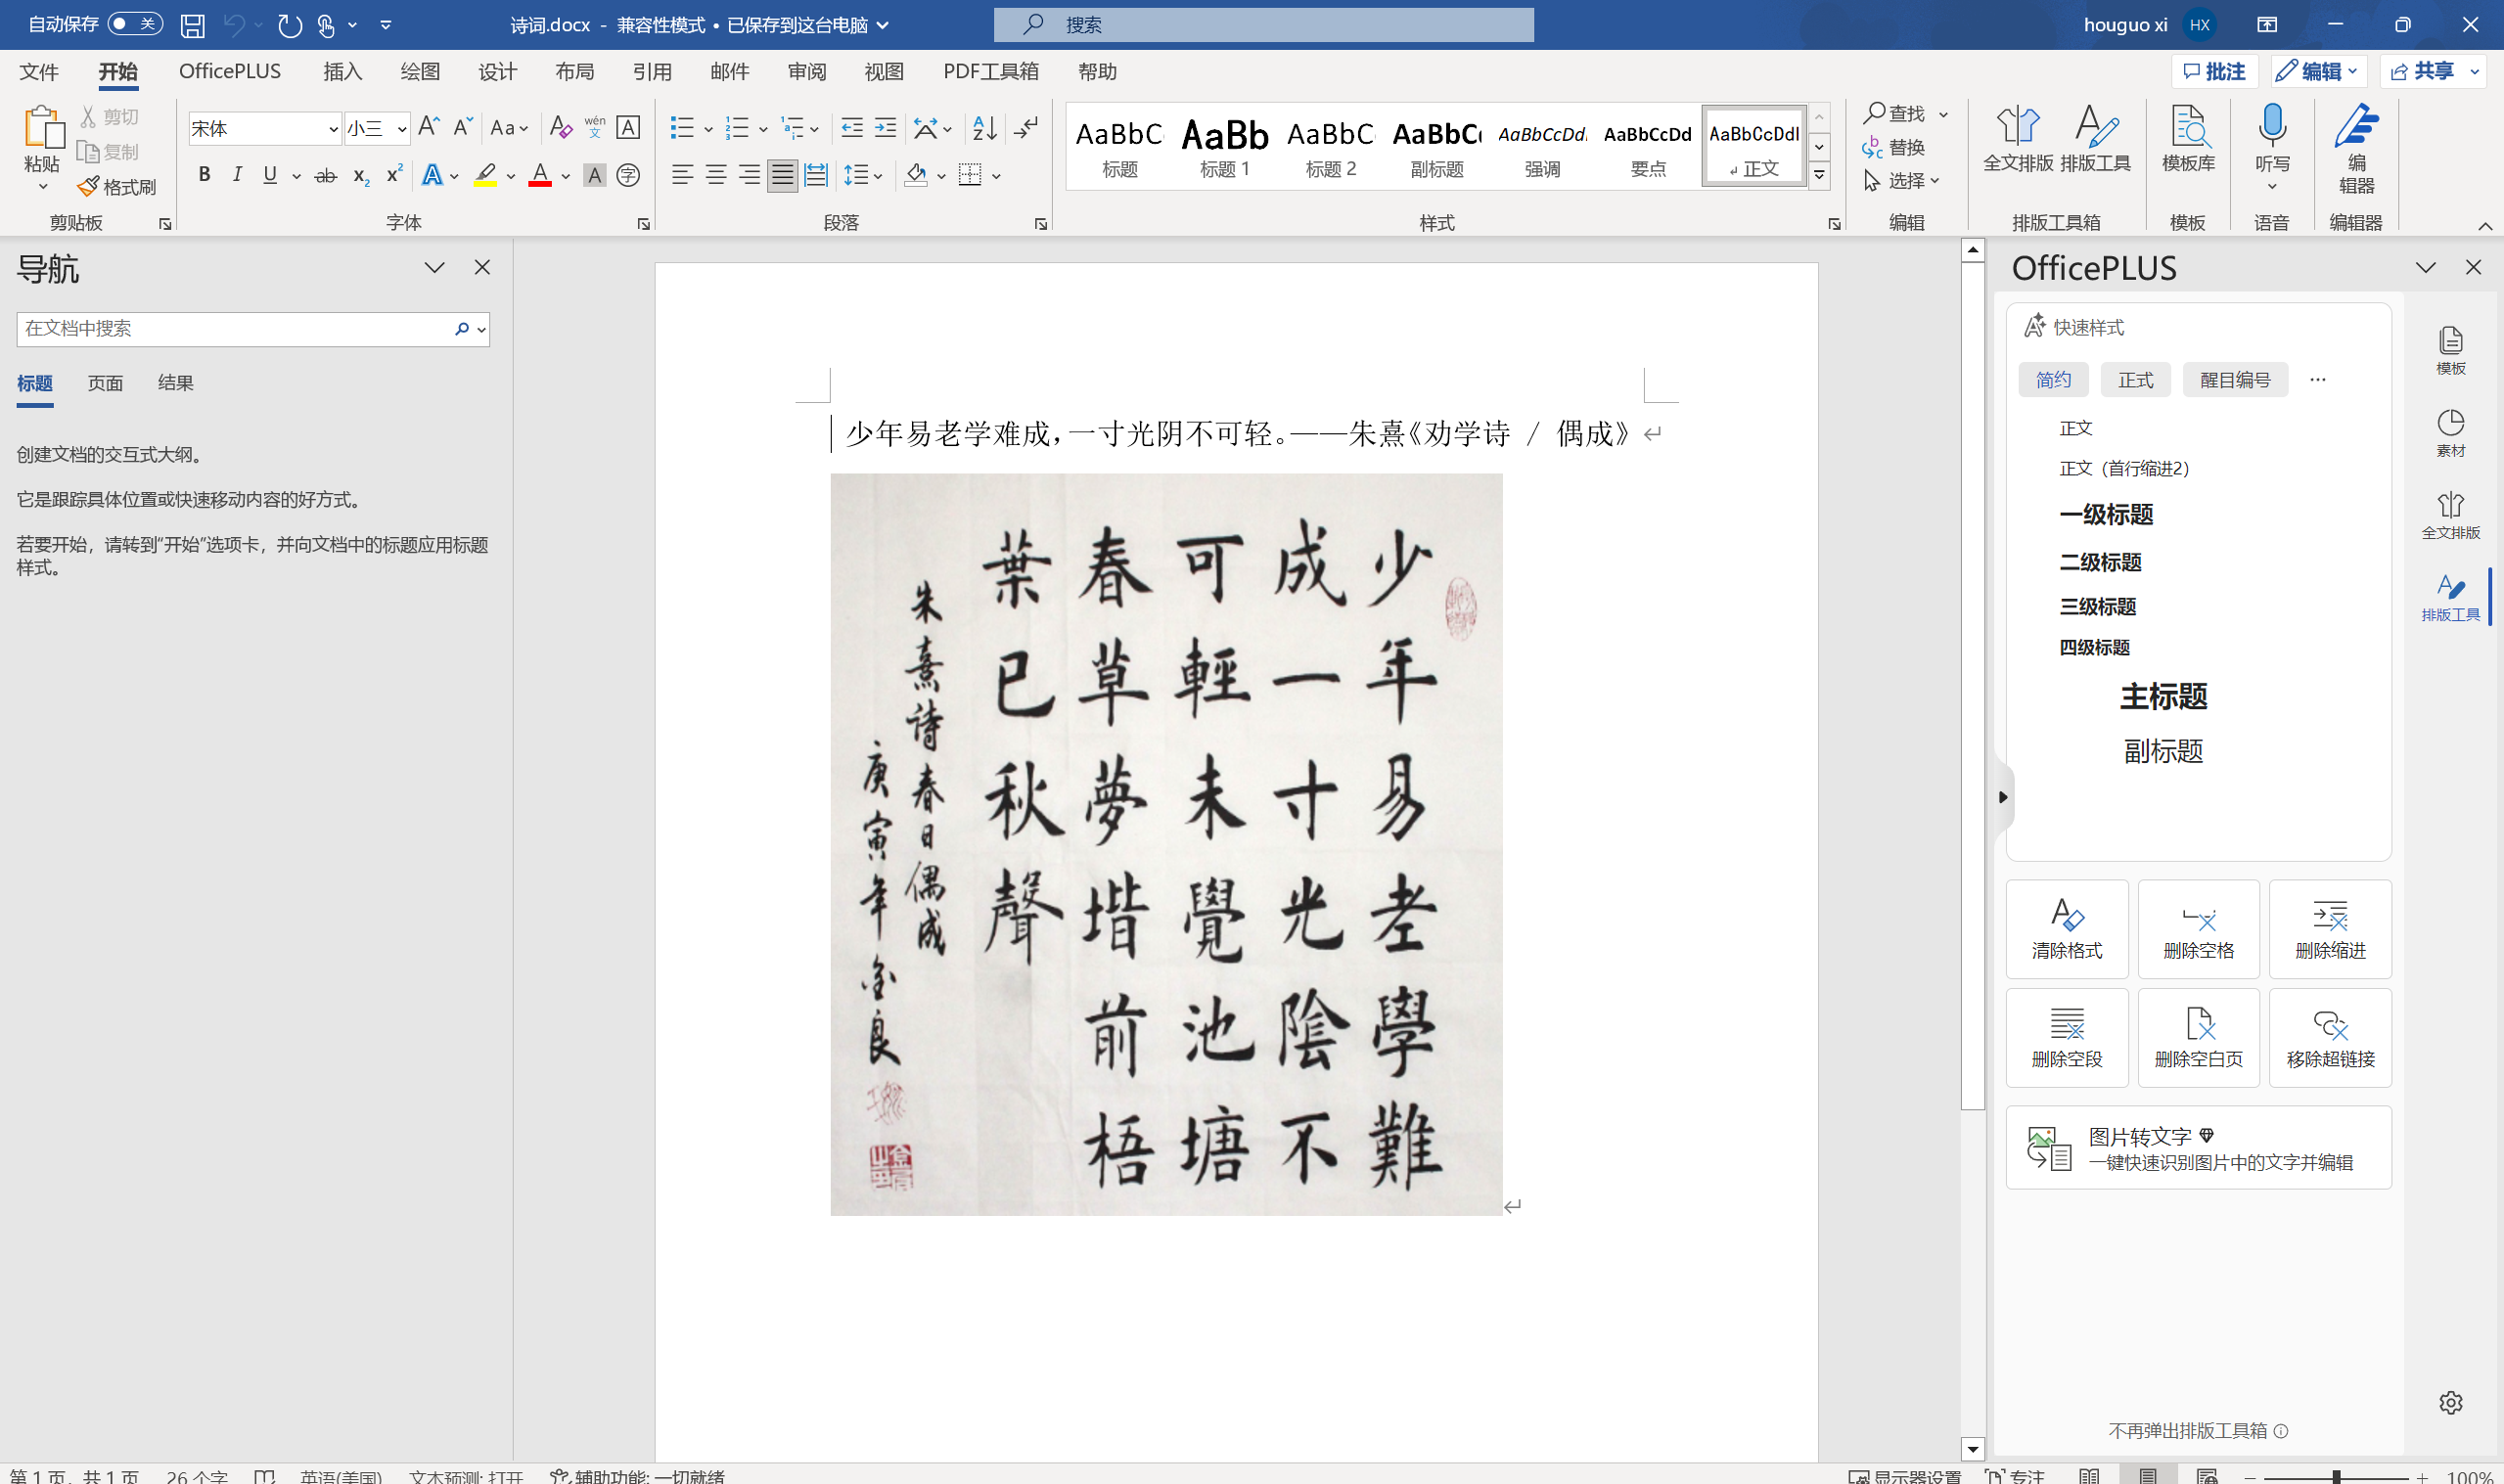Toggle the 自动保存 AutoSave switch

135,24
